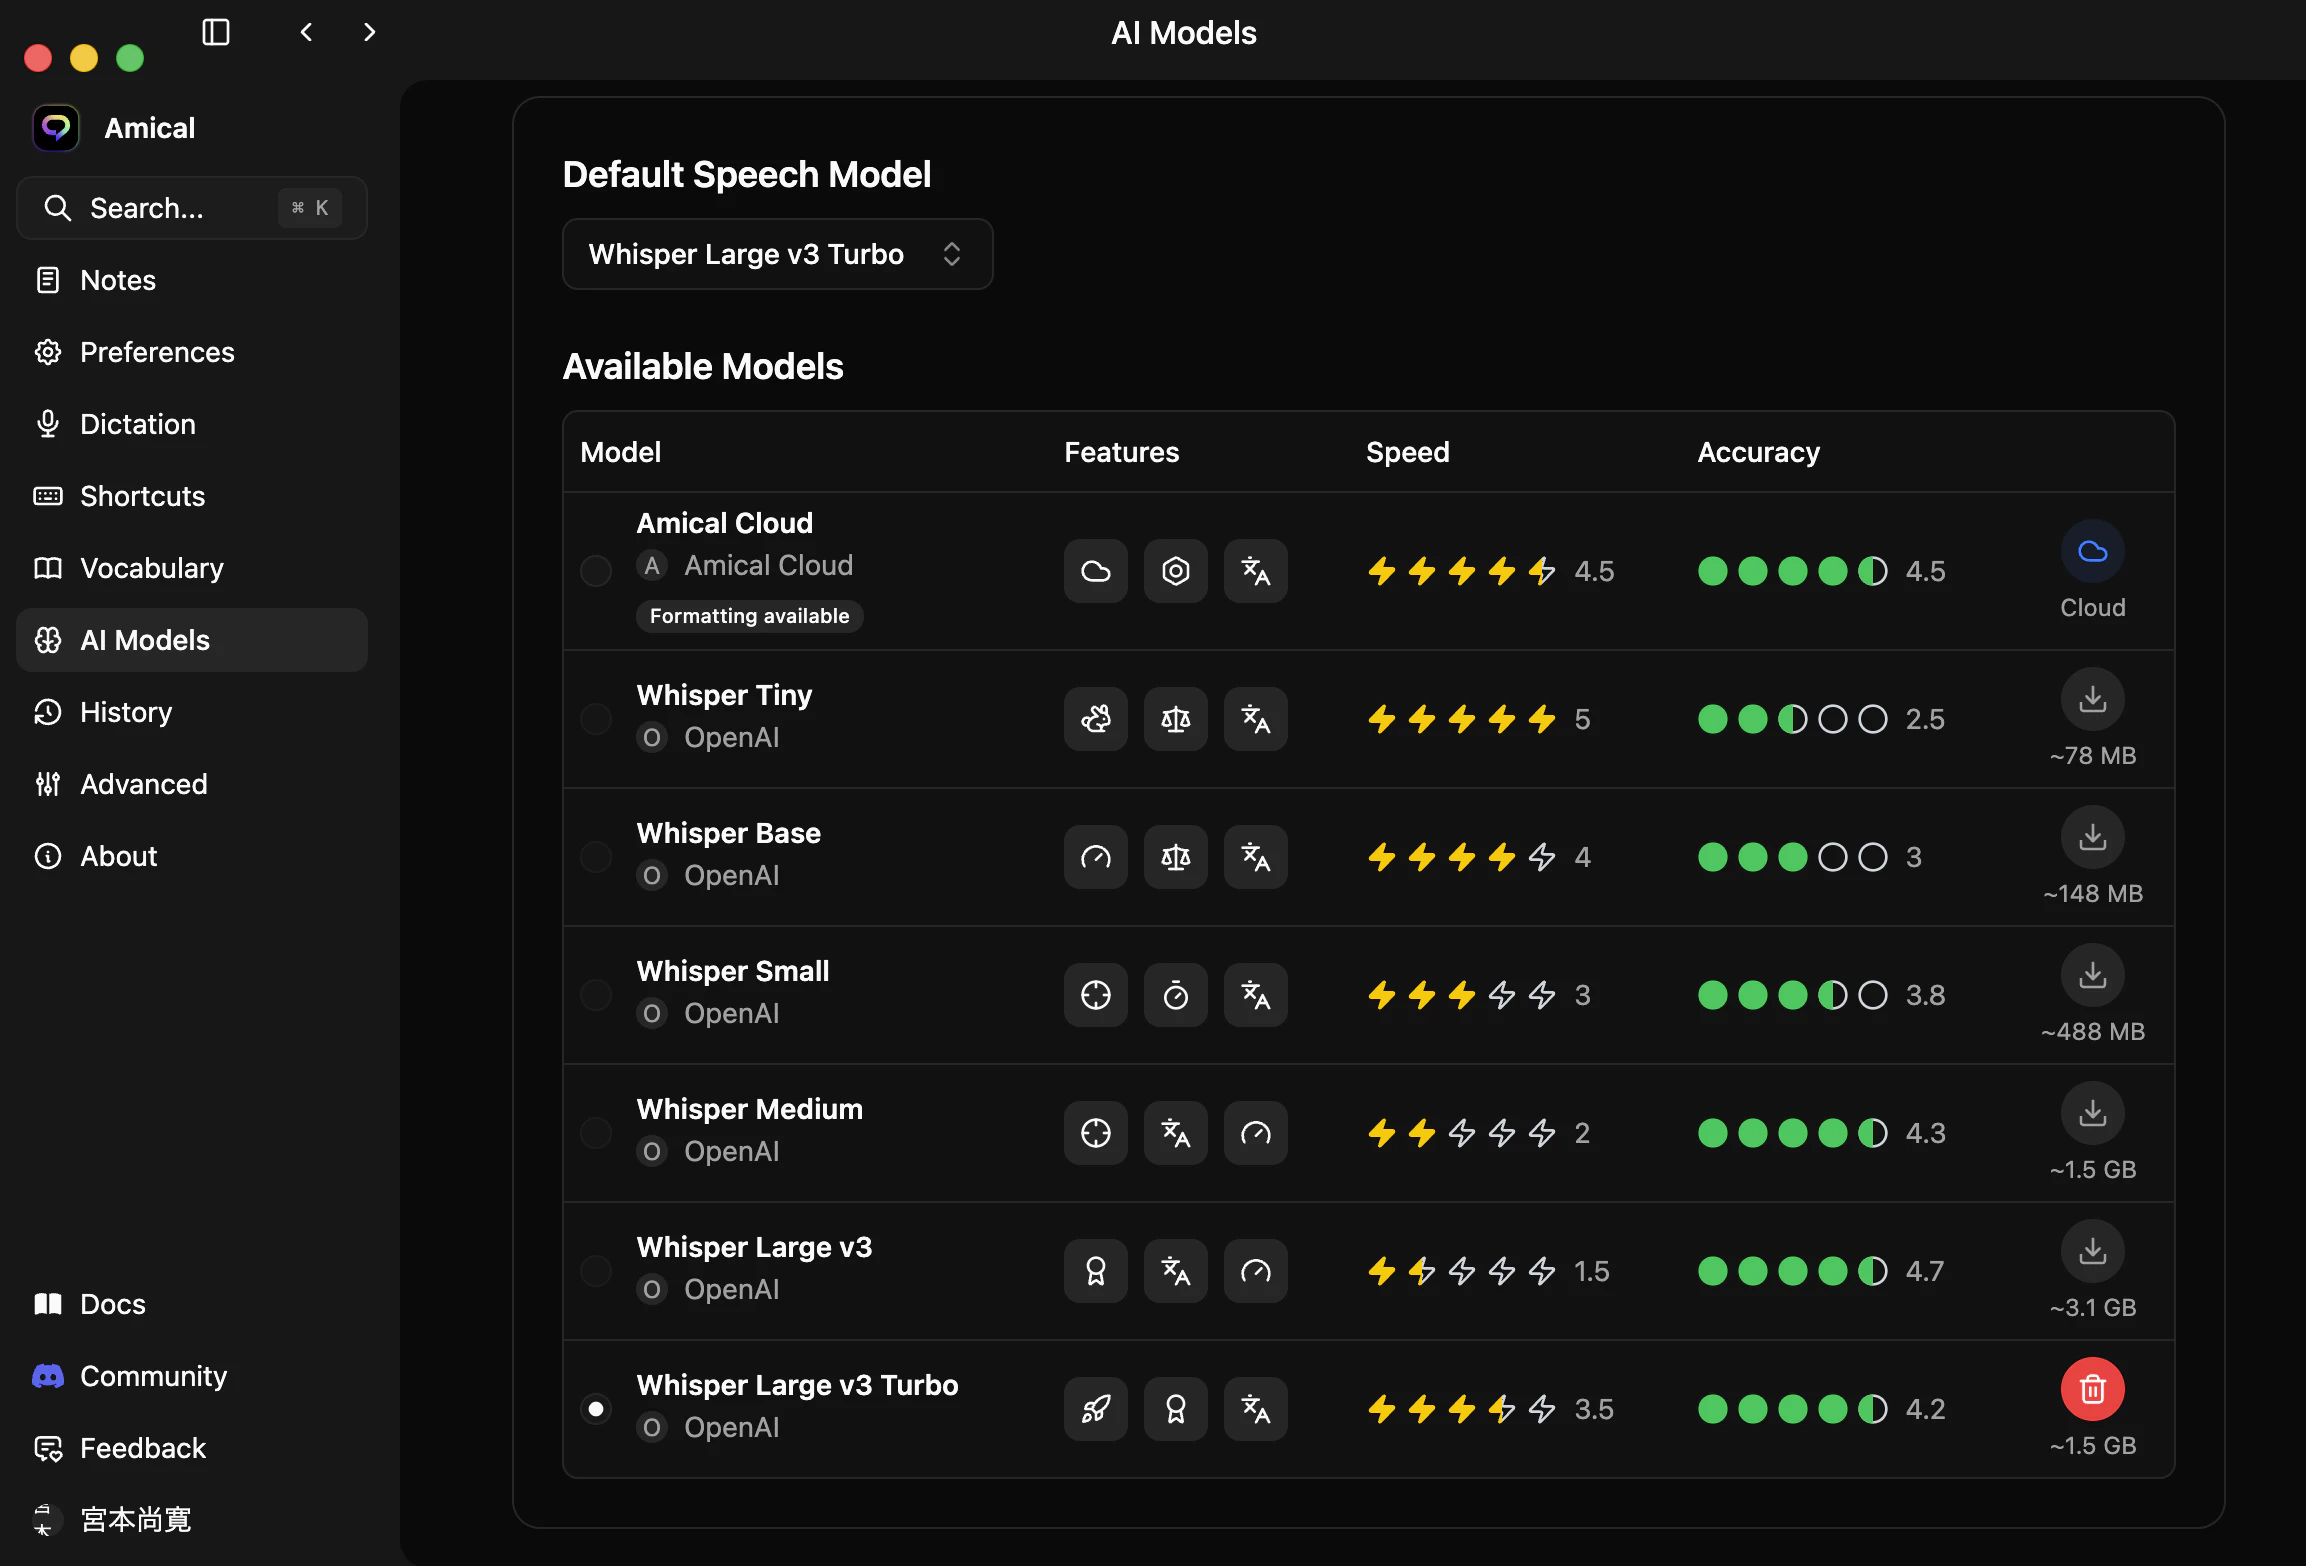Click the Features column header

[1121, 452]
